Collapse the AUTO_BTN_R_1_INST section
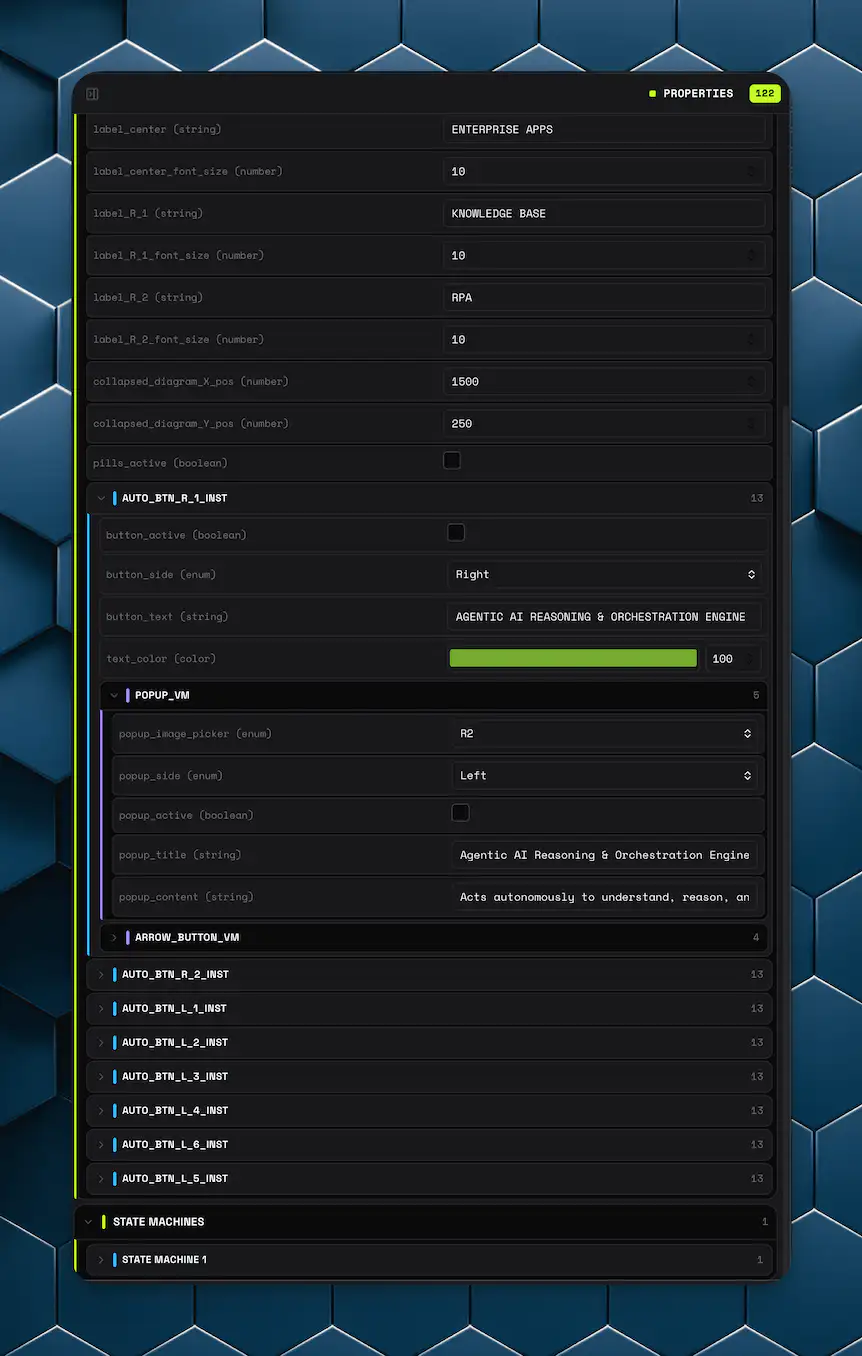The height and width of the screenshot is (1356, 862). tap(100, 498)
